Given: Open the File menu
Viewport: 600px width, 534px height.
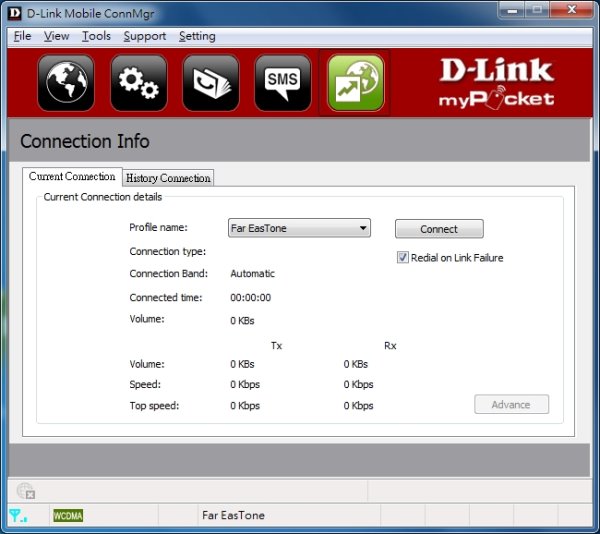Looking at the screenshot, I should [22, 36].
